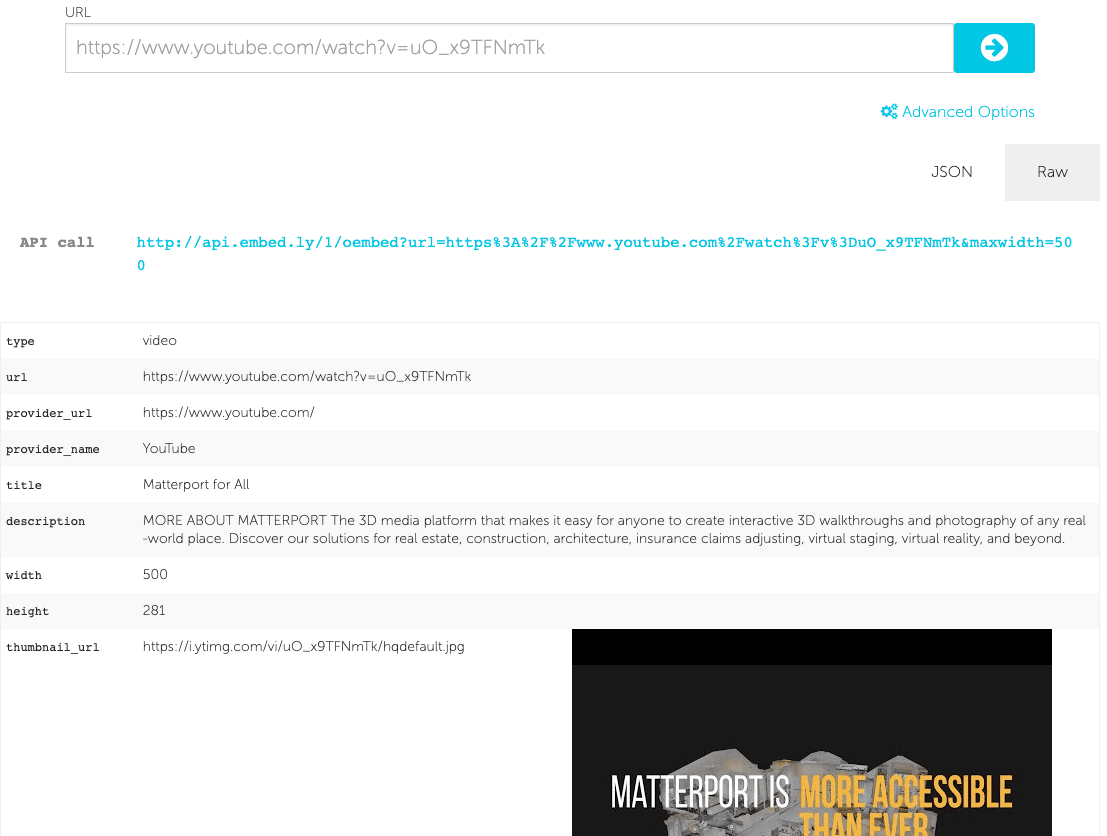1107x836 pixels.
Task: Click the Advanced Options gears icon
Action: [x=889, y=112]
